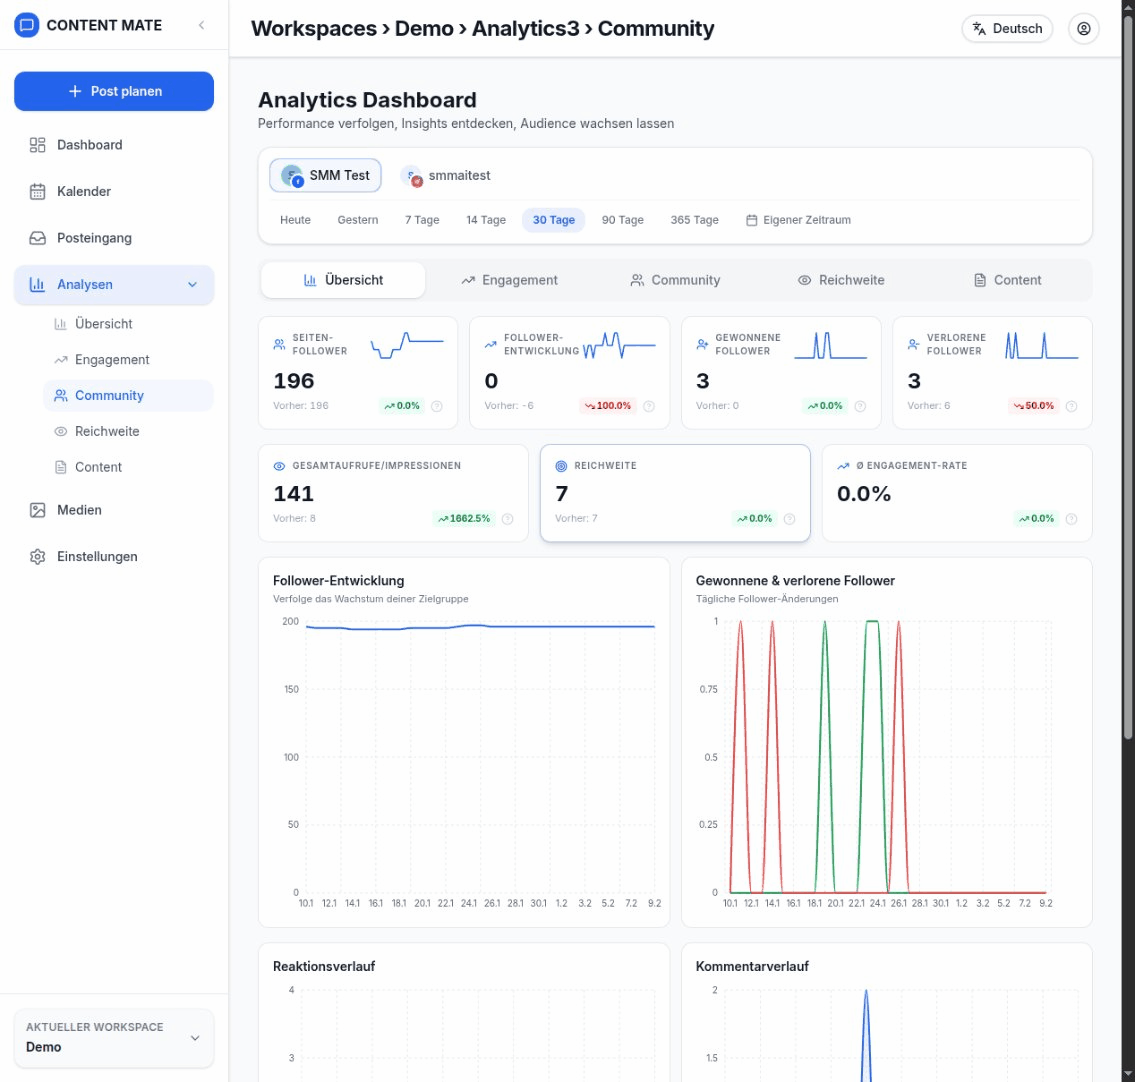Open the Deutsch language selector
The width and height of the screenshot is (1135, 1082).
(1007, 29)
